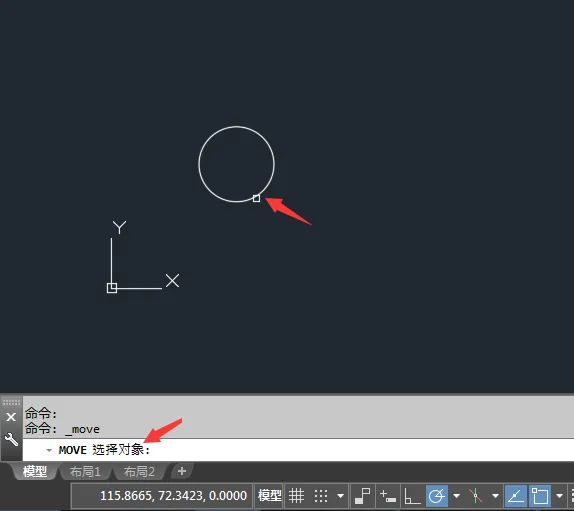574x511 pixels.
Task: Toggle ortho mode icon
Action: point(412,496)
